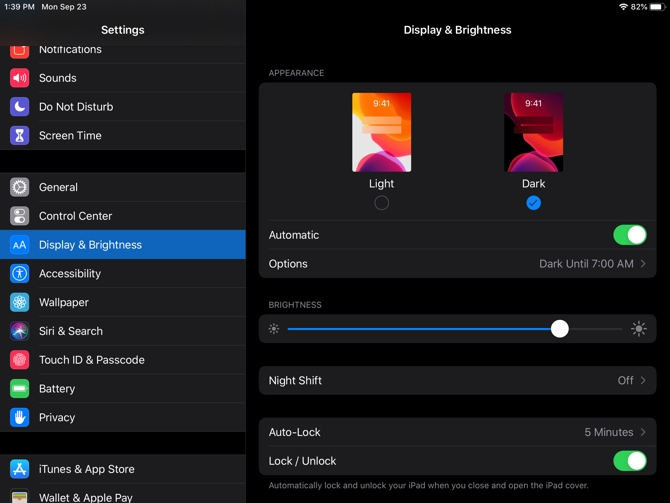The width and height of the screenshot is (670, 503).
Task: Tap the Touch ID fingerprint icon
Action: coord(20,360)
